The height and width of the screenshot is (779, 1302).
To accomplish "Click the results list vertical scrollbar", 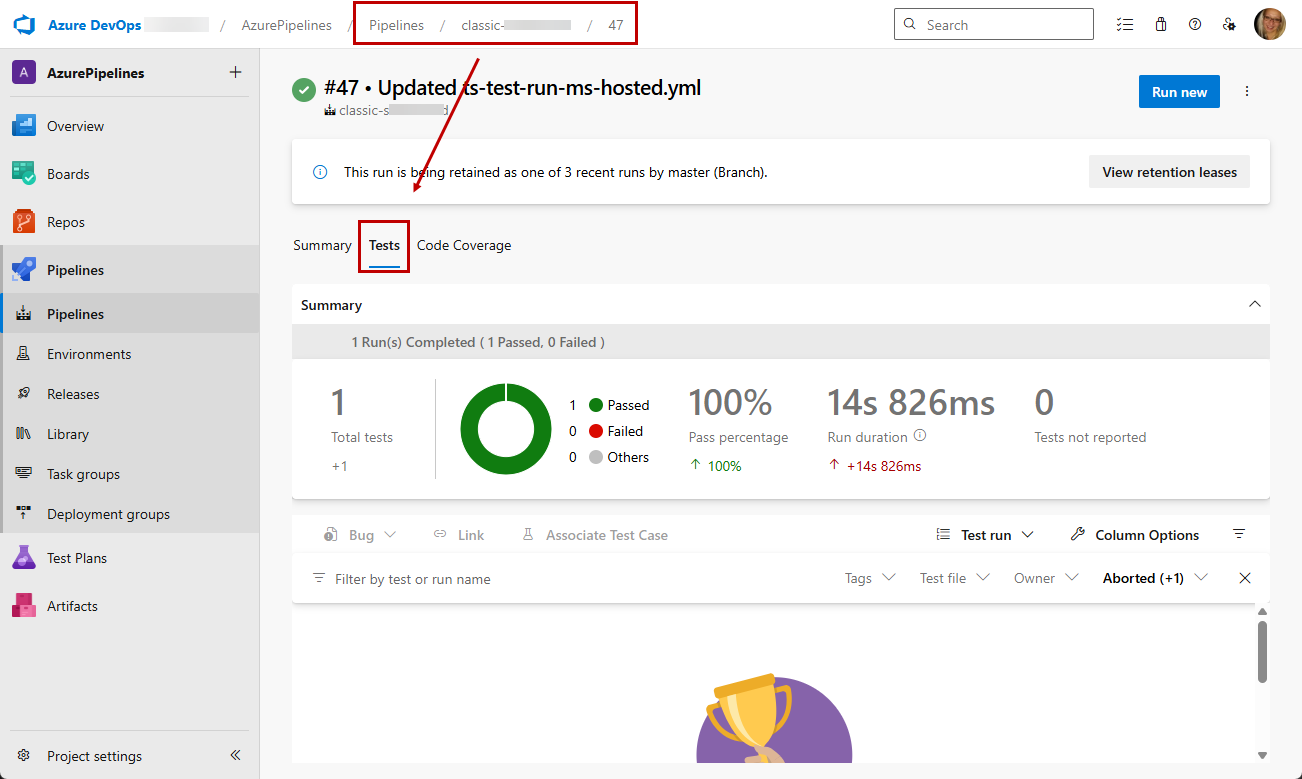I will 1262,652.
